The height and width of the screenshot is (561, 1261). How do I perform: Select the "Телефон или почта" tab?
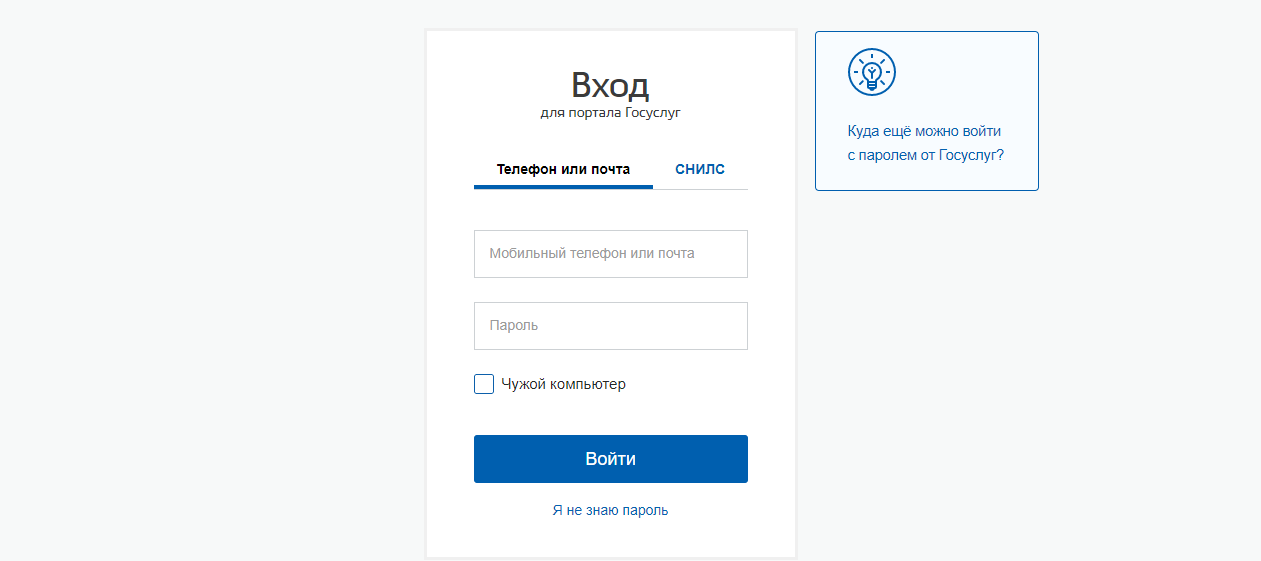(x=563, y=169)
